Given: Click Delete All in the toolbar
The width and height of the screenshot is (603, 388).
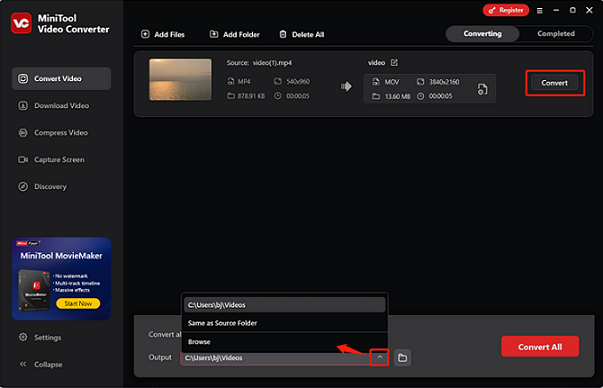Looking at the screenshot, I should pyautogui.click(x=302, y=35).
